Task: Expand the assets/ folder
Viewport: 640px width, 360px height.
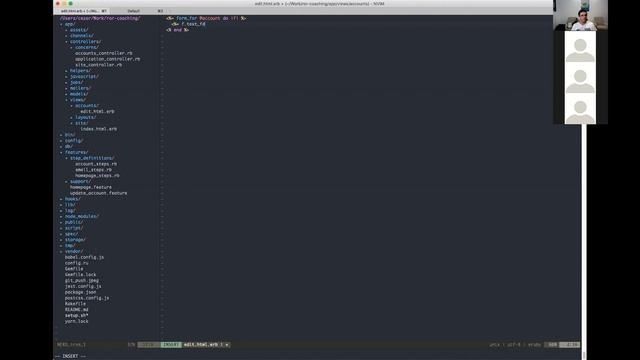Action: click(x=78, y=30)
